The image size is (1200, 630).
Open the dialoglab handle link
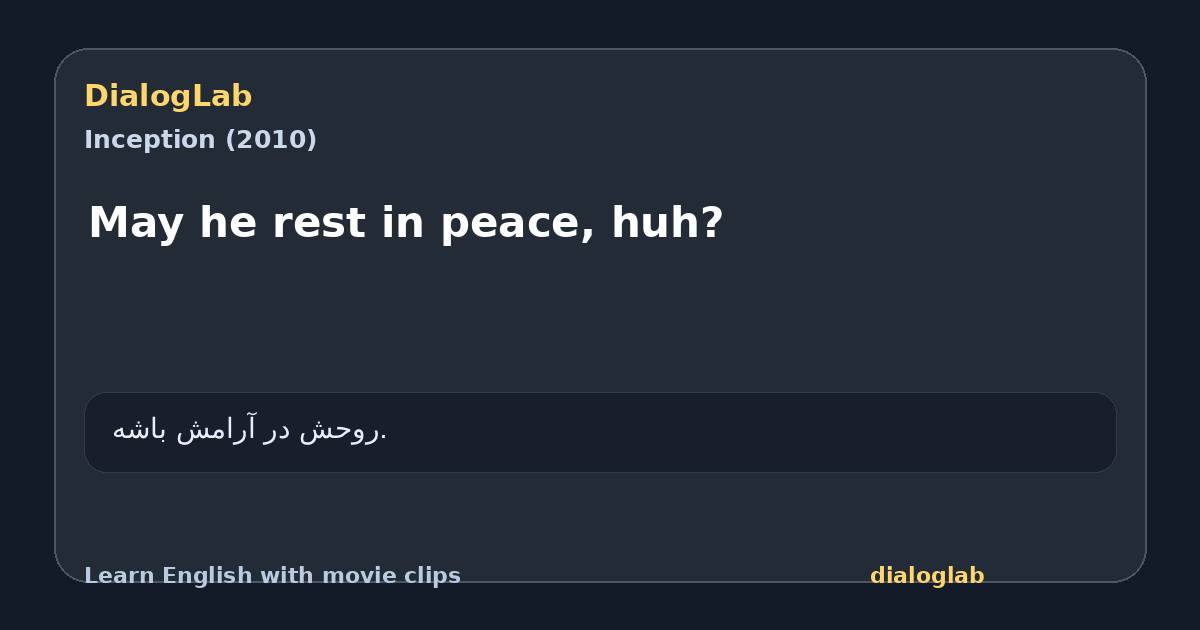click(x=927, y=576)
